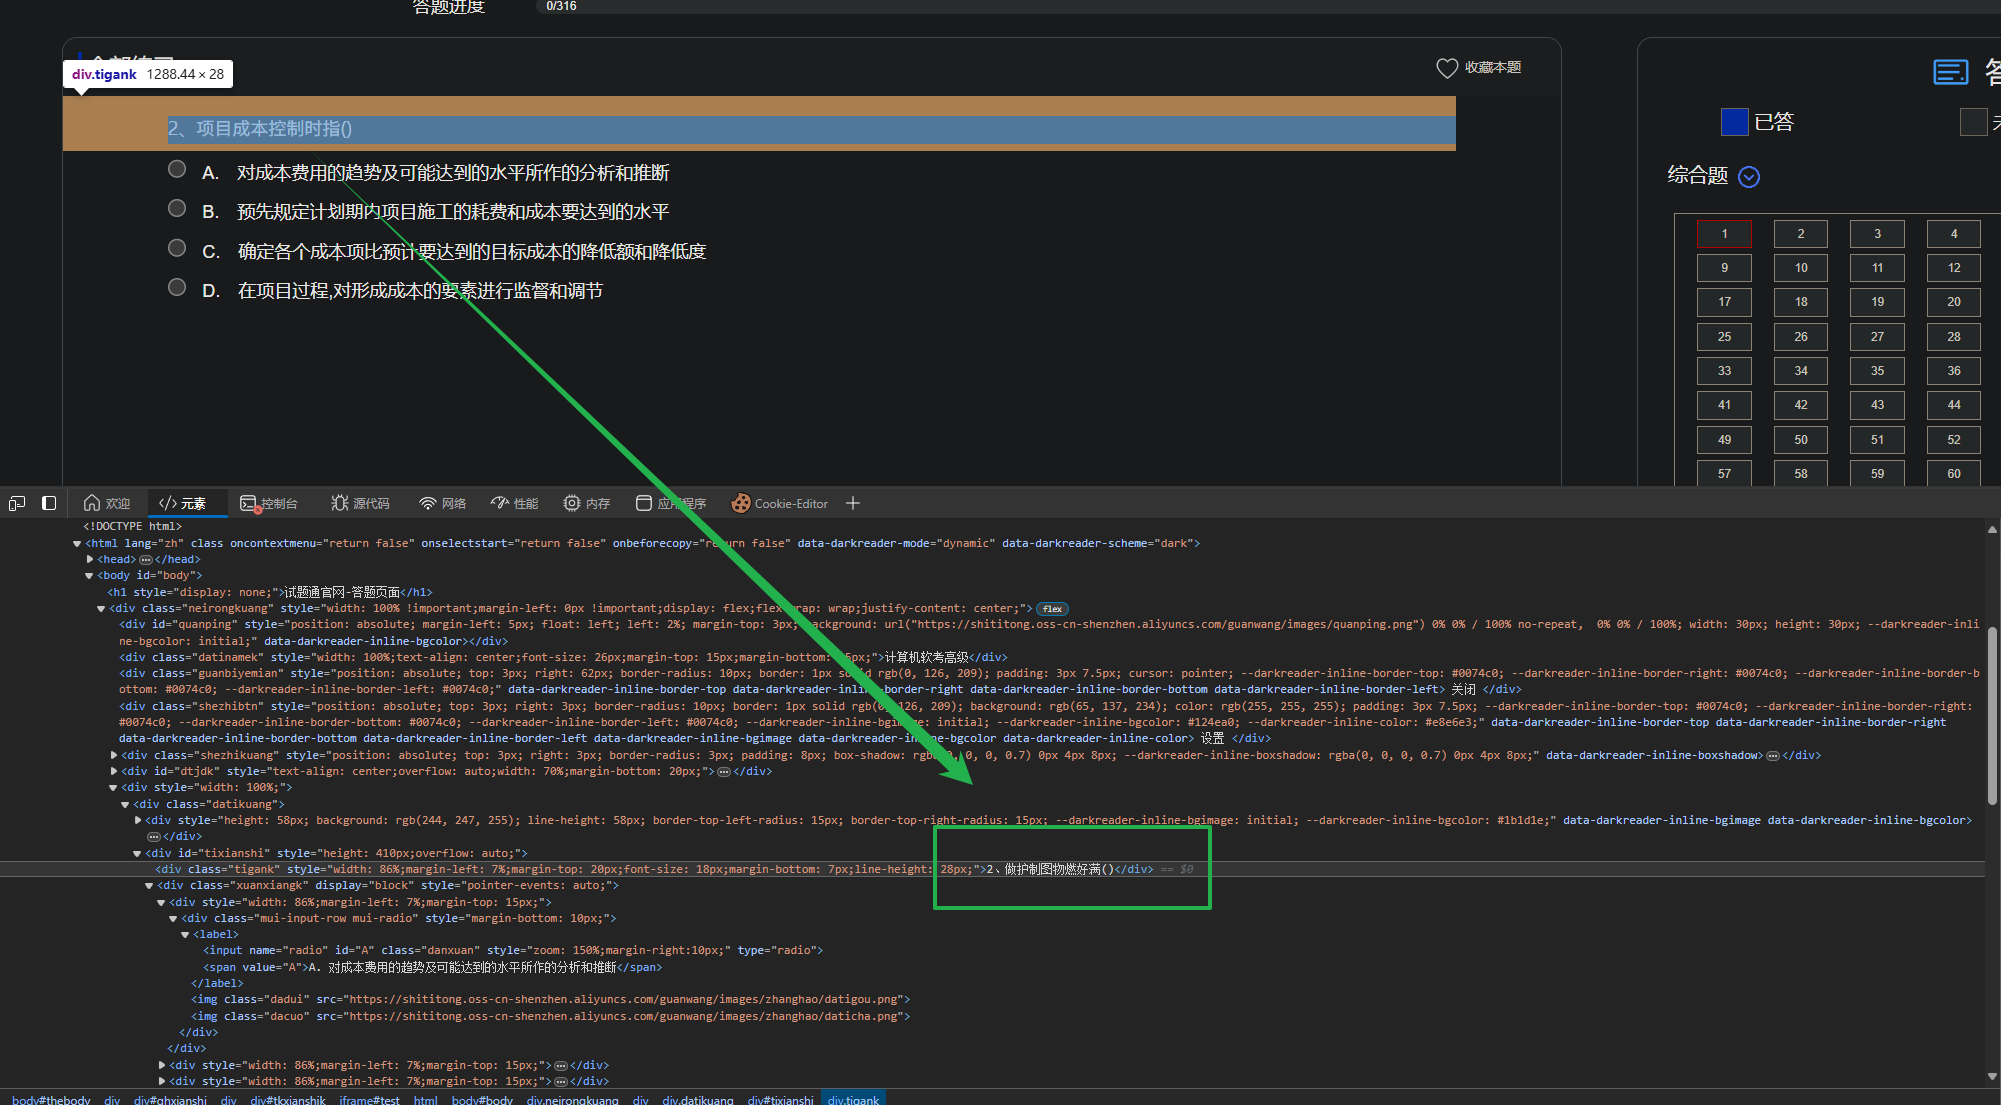
Task: Switch to the 控制台 tab
Action: coord(269,503)
